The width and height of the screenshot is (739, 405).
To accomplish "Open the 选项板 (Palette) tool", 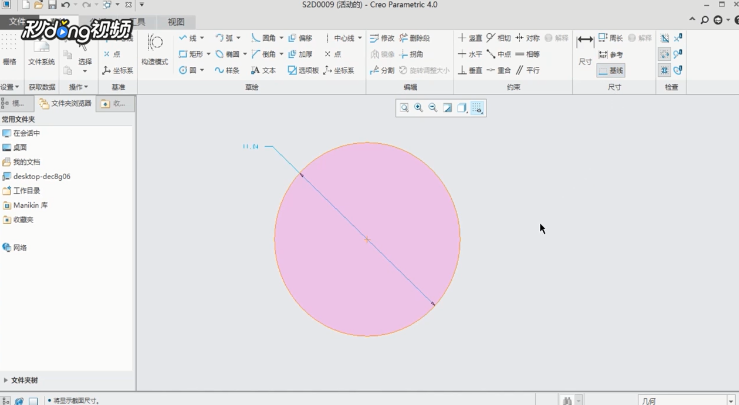I will coord(303,70).
